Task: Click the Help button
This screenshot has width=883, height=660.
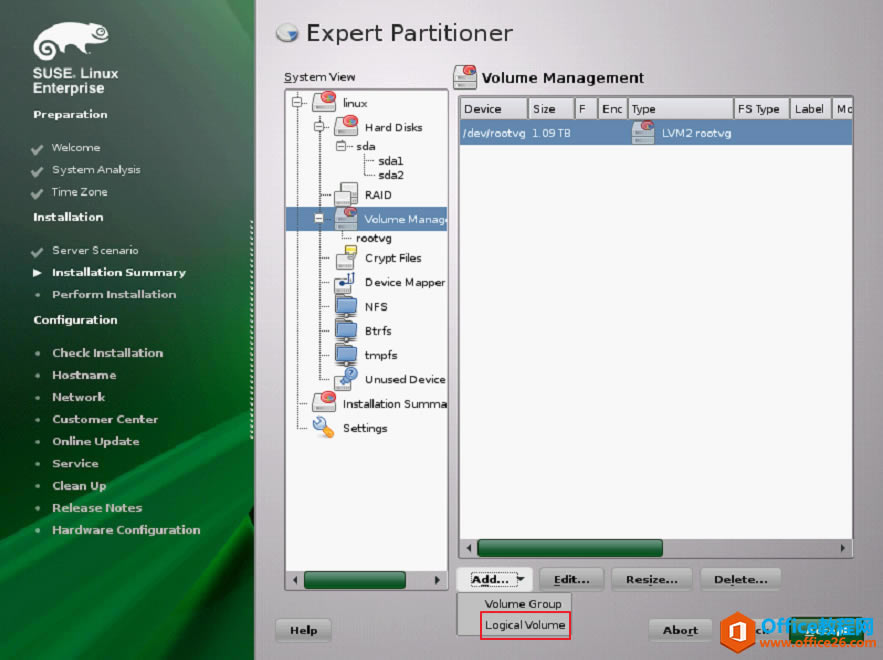Action: pyautogui.click(x=304, y=630)
